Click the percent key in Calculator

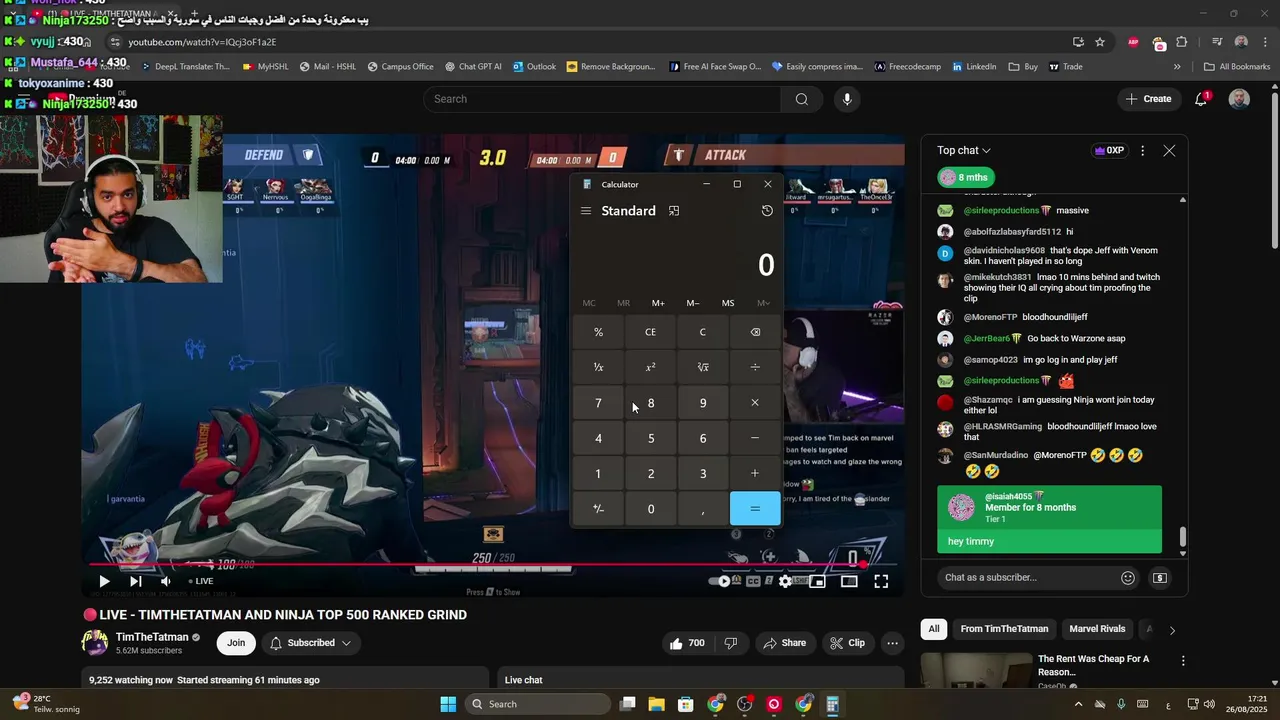(x=598, y=332)
